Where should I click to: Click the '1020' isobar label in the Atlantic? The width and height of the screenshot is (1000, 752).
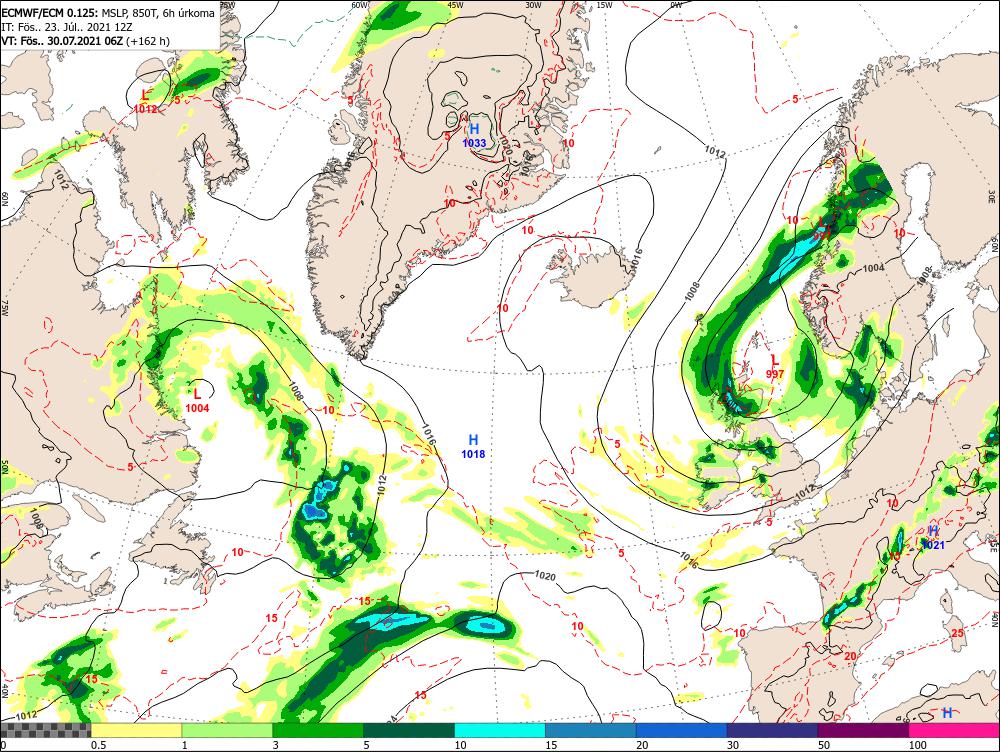[x=545, y=576]
